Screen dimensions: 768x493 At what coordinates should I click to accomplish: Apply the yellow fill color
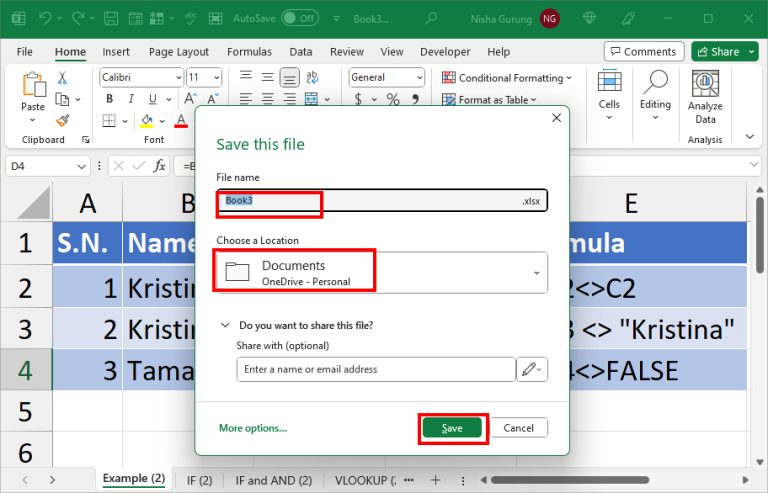coord(147,120)
